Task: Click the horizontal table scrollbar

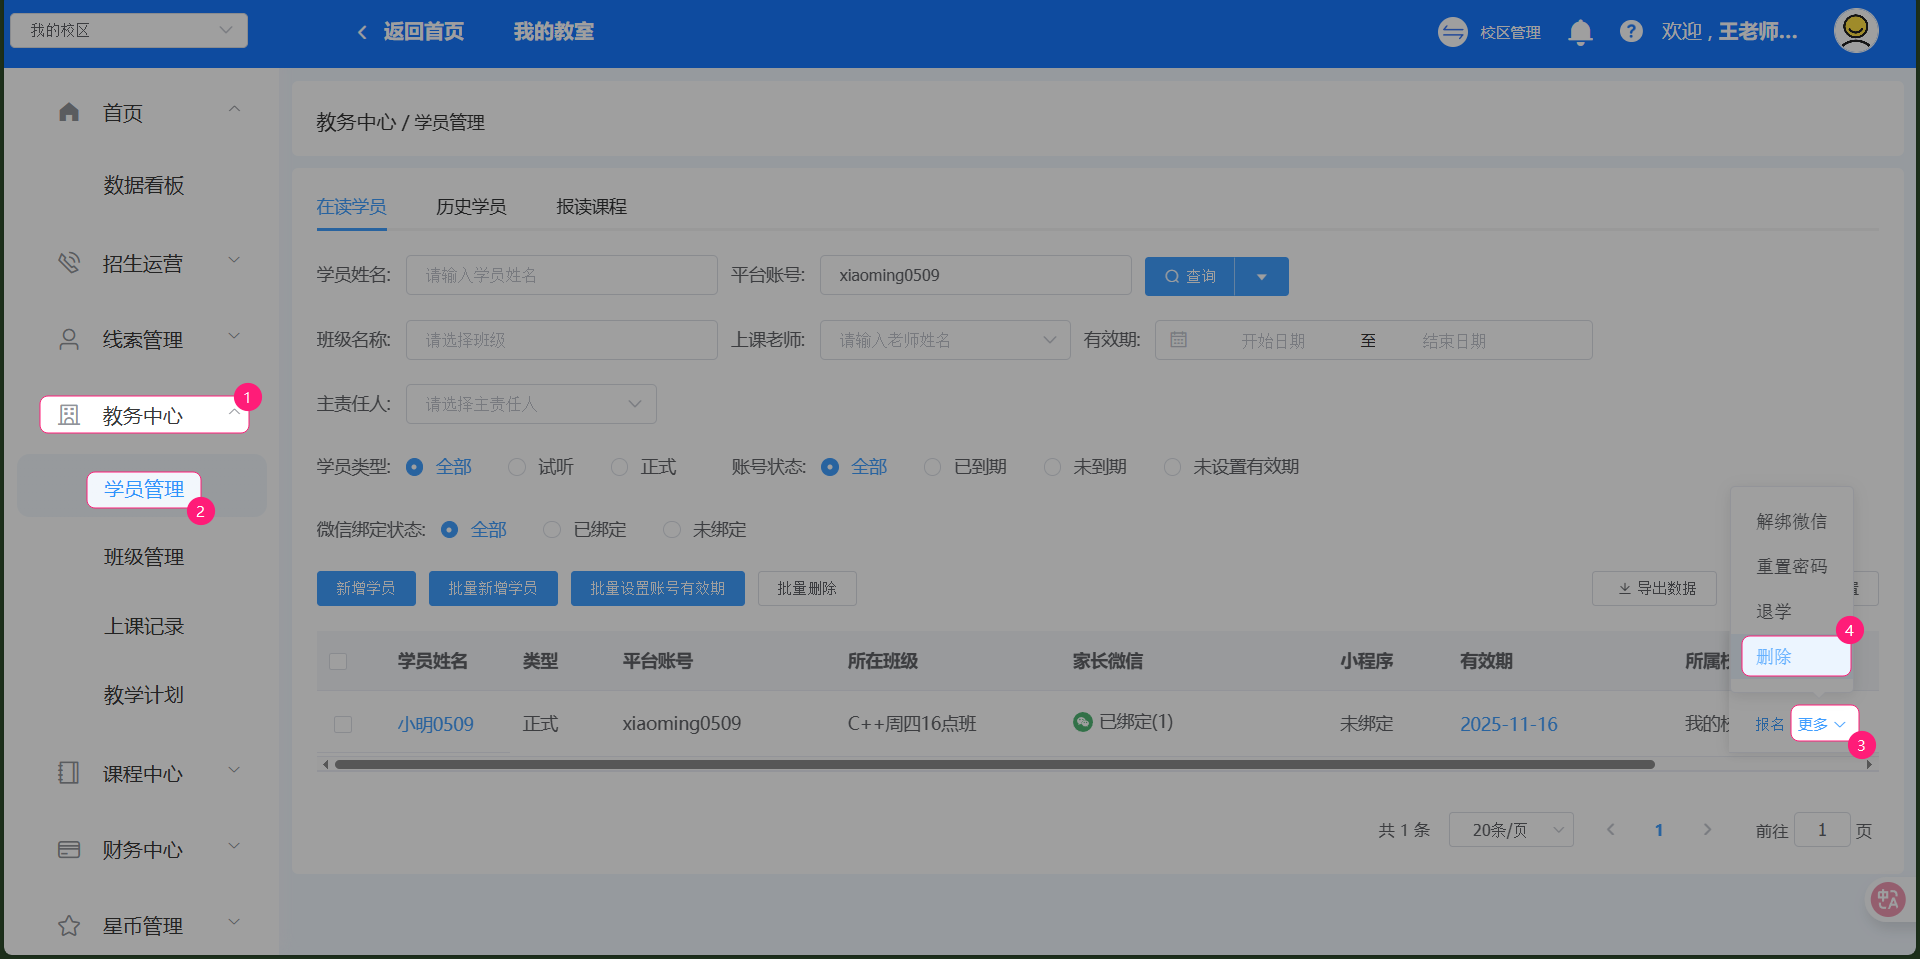Action: 994,765
